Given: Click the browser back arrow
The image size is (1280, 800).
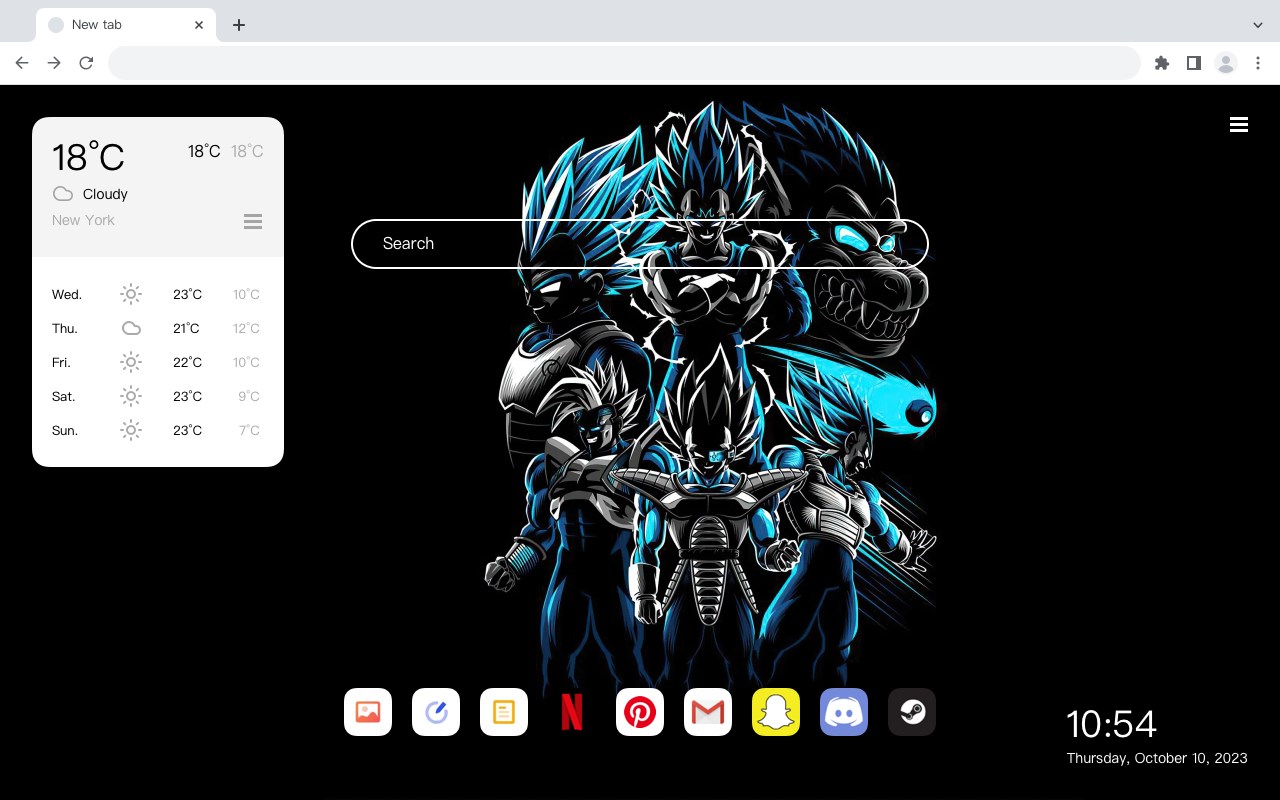Looking at the screenshot, I should pyautogui.click(x=22, y=63).
